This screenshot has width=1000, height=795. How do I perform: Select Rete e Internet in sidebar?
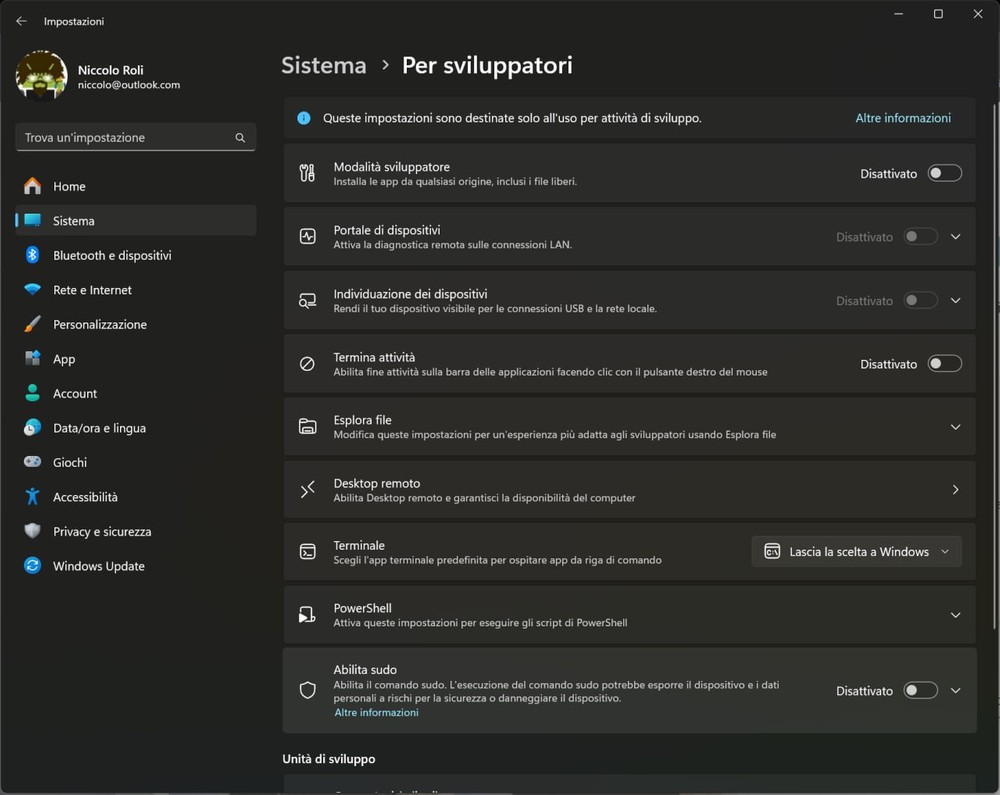pos(92,290)
